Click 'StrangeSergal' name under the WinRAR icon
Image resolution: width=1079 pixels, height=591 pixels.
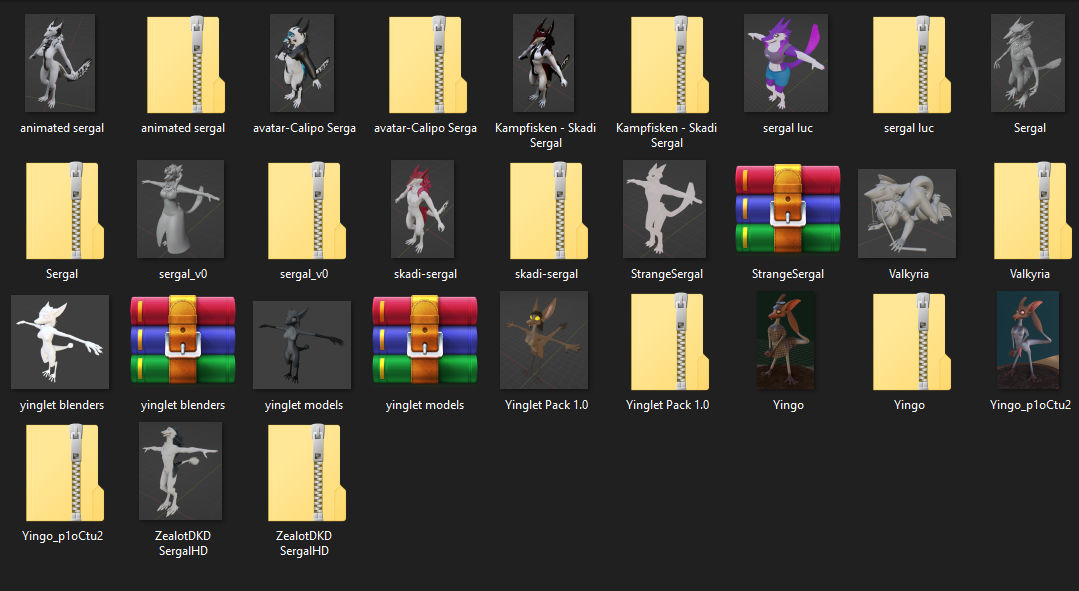[x=788, y=274]
